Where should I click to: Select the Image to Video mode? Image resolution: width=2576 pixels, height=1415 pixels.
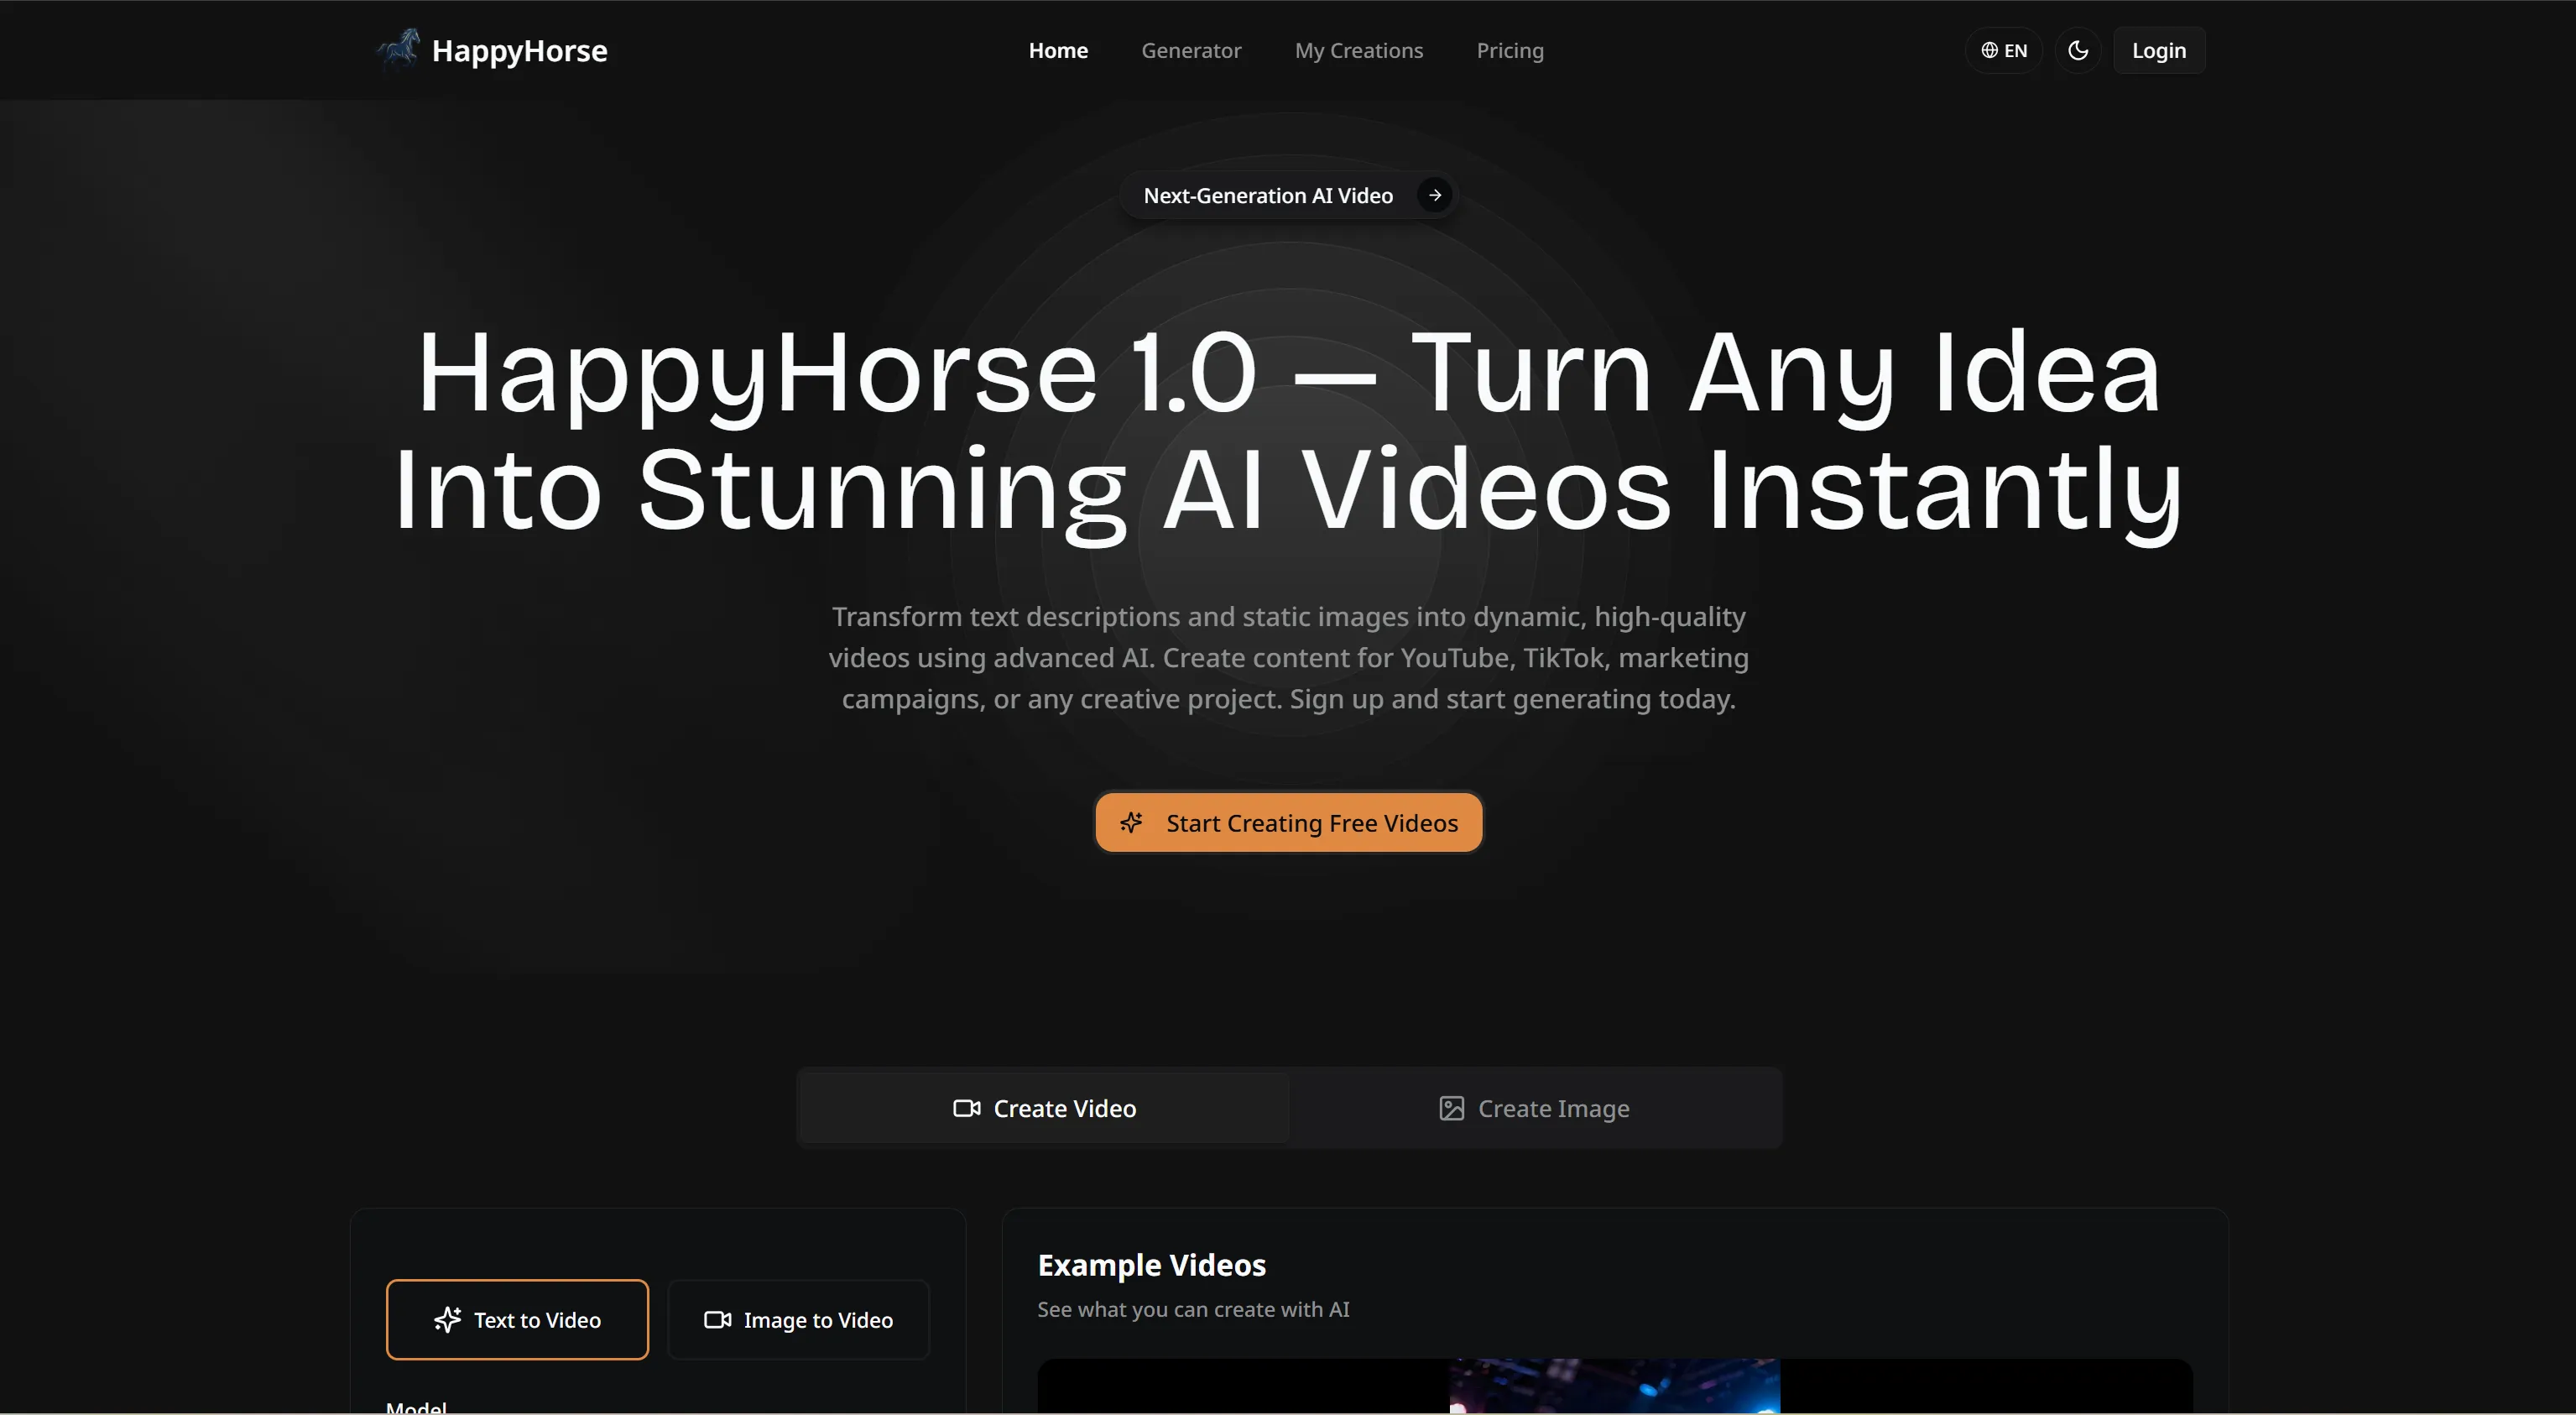798,1320
